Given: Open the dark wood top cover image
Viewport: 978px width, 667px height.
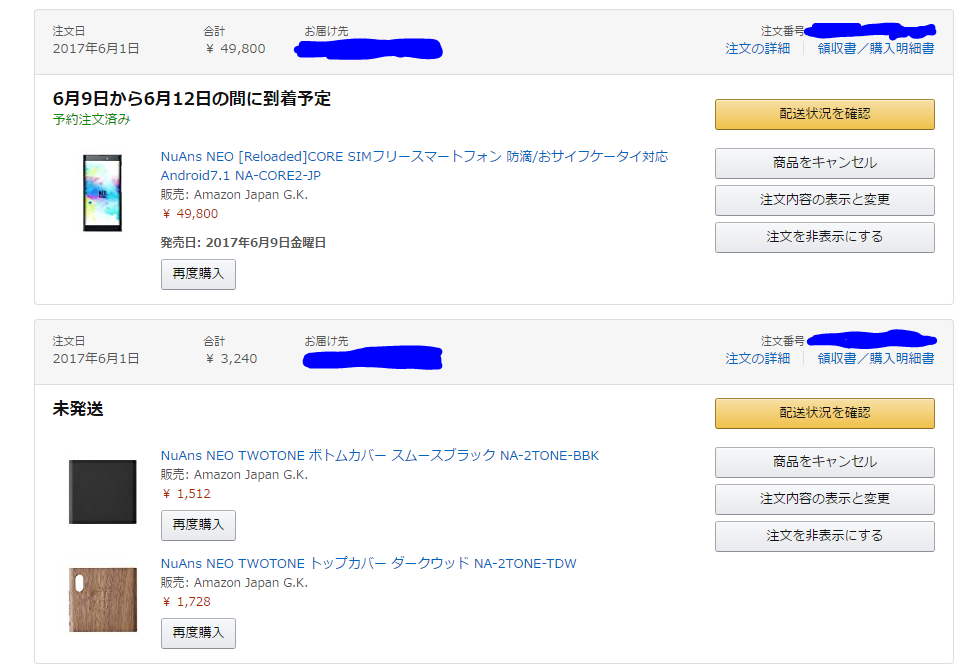Looking at the screenshot, I should click(x=102, y=600).
